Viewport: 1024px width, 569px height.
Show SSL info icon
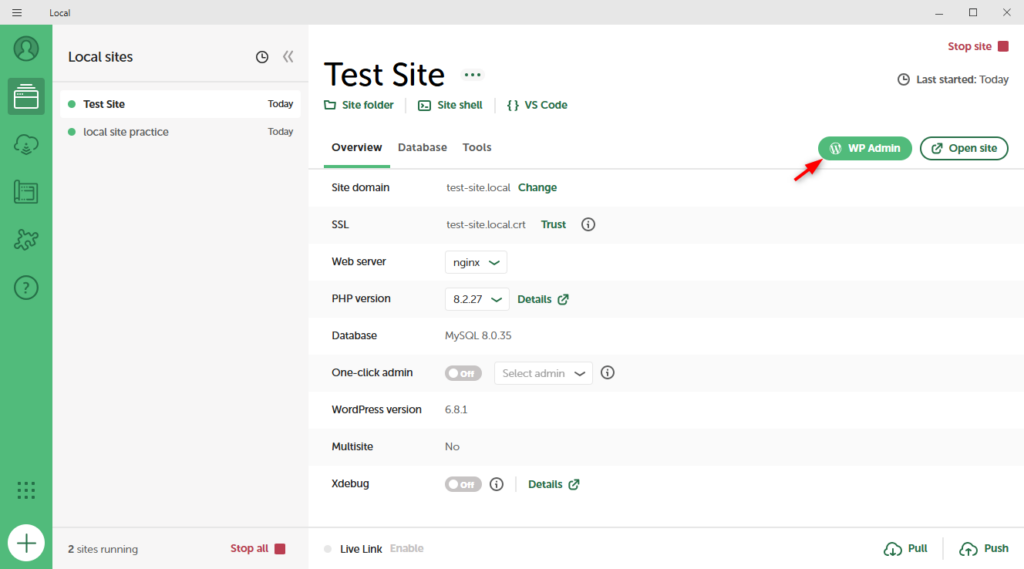[x=588, y=225]
